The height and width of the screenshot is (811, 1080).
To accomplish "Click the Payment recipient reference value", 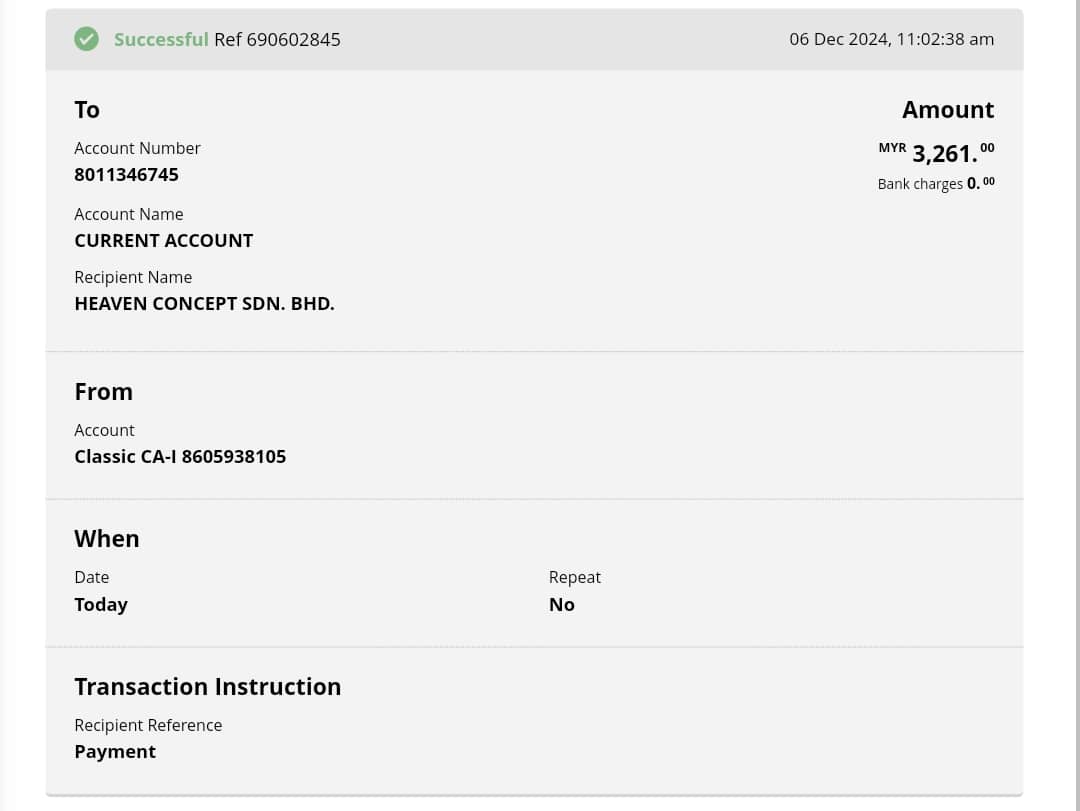I will coord(115,751).
